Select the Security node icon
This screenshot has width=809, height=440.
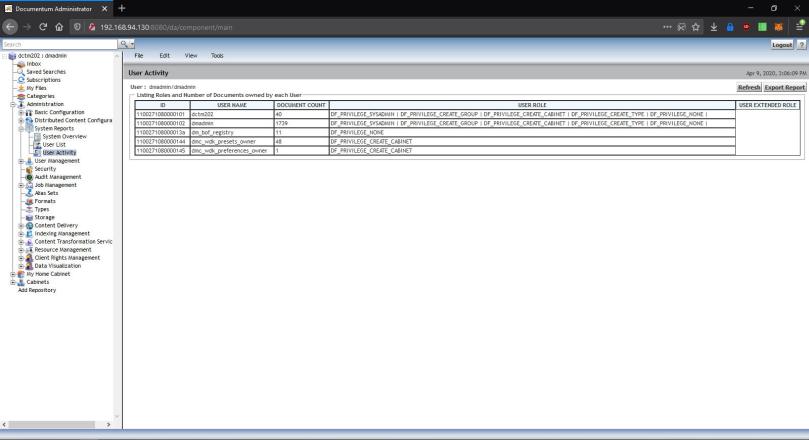(x=28, y=169)
